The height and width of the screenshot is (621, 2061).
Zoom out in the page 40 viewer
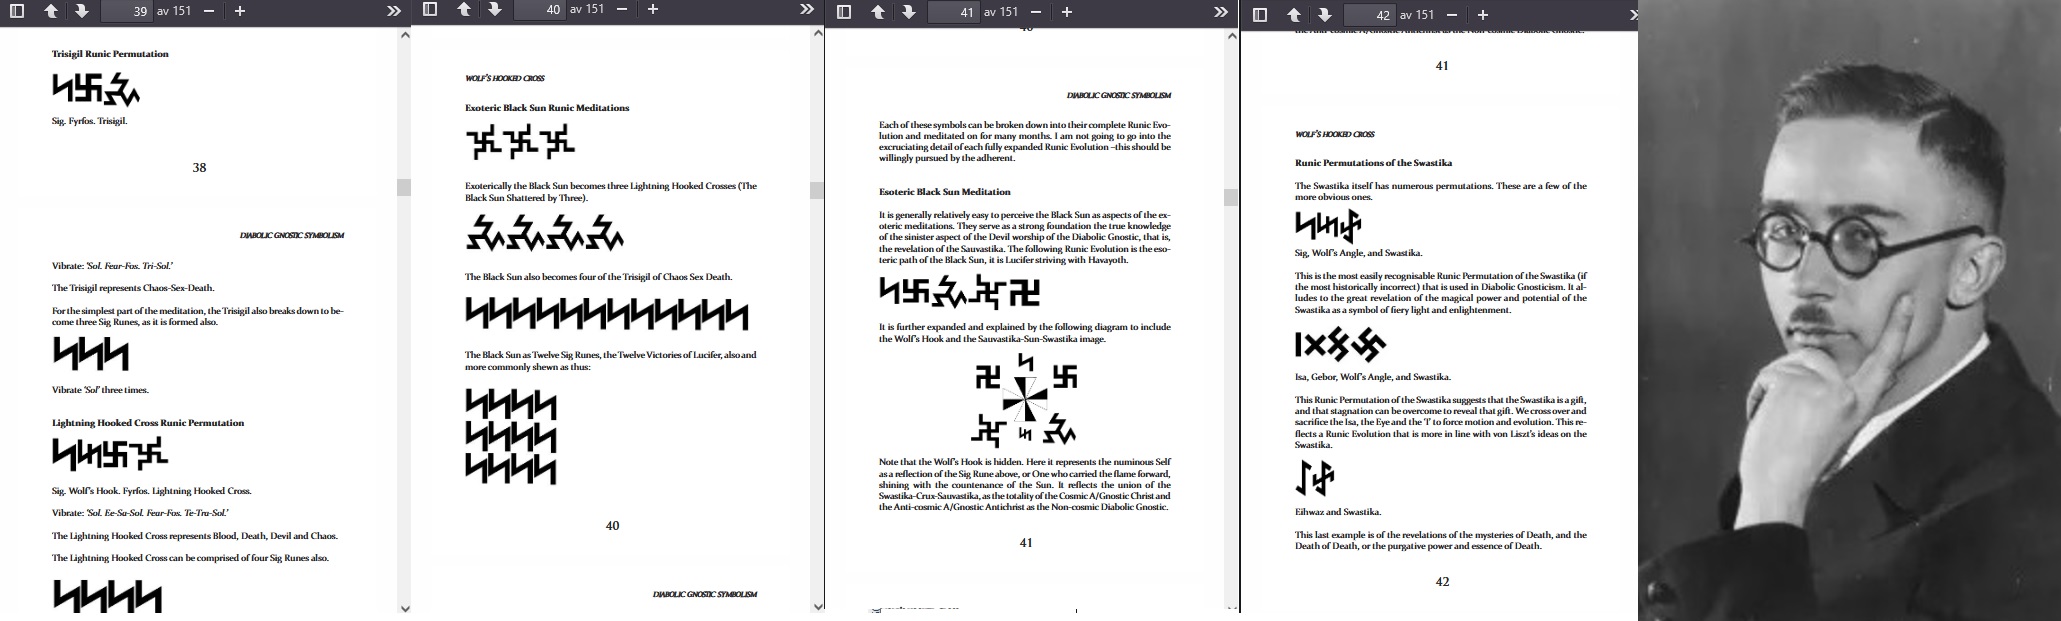point(621,10)
